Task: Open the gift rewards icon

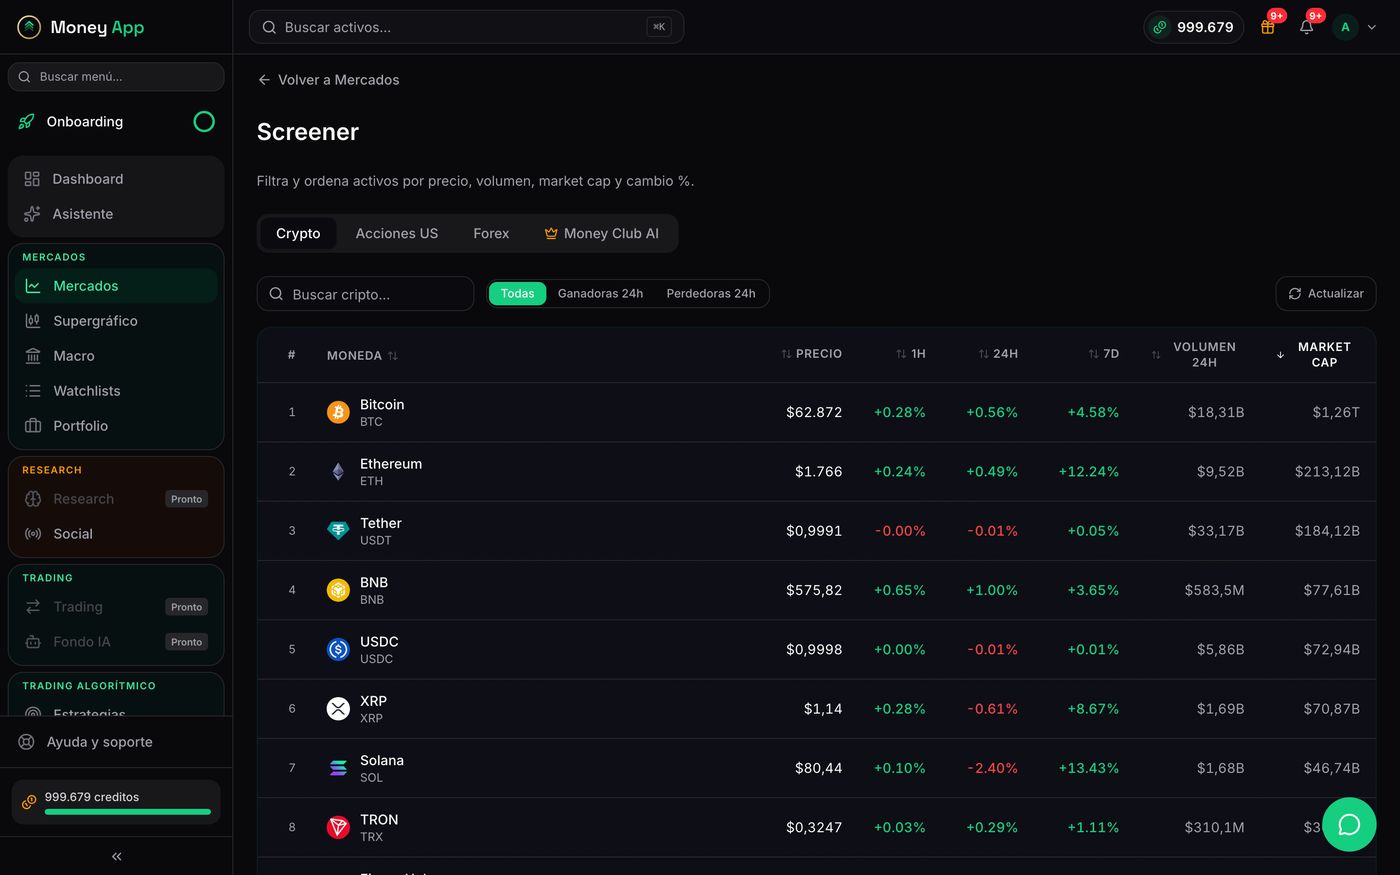Action: point(1267,27)
